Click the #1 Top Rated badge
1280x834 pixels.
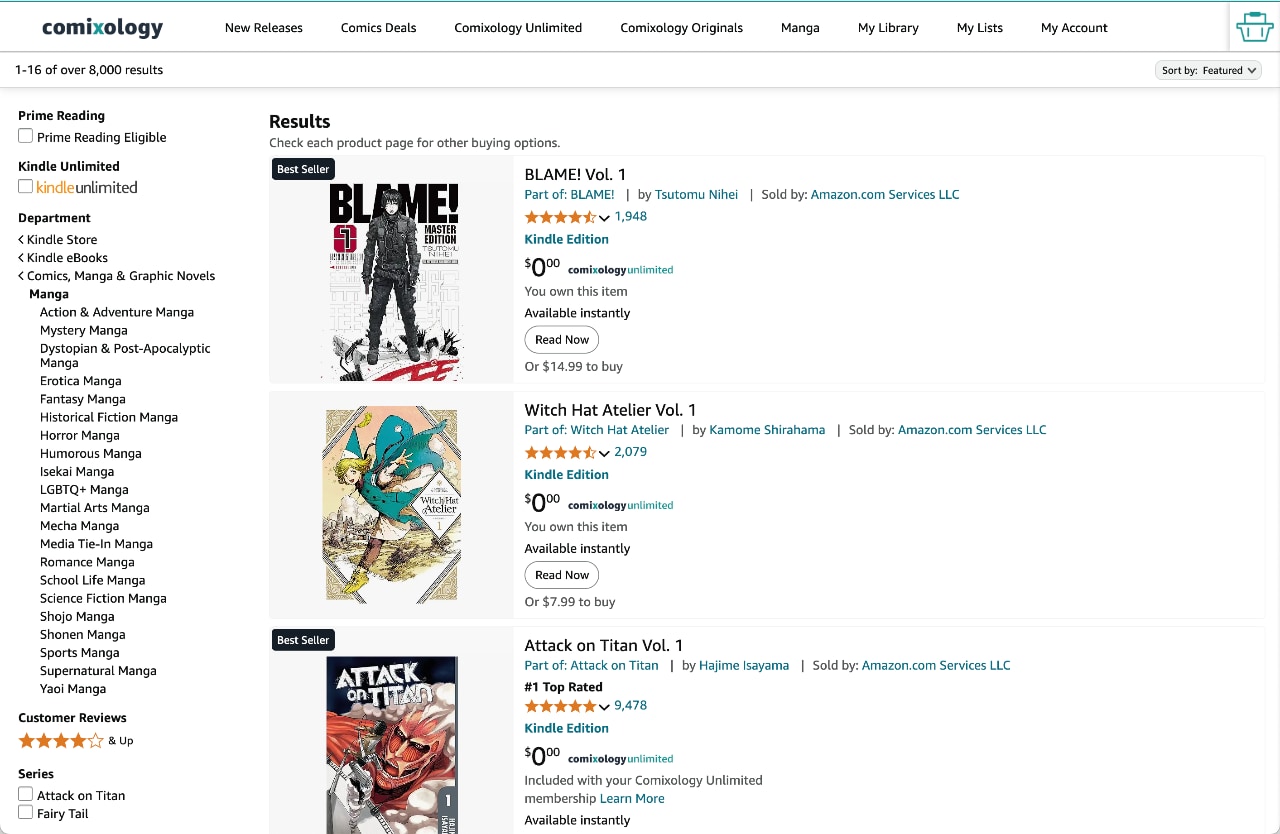pyautogui.click(x=563, y=687)
